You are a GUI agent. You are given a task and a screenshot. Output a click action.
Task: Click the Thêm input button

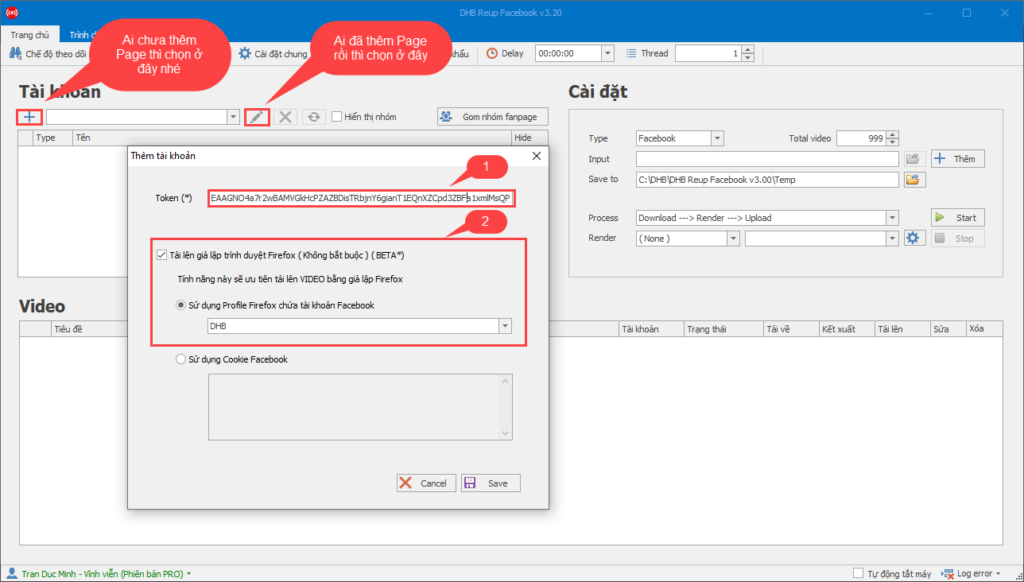[x=957, y=159]
